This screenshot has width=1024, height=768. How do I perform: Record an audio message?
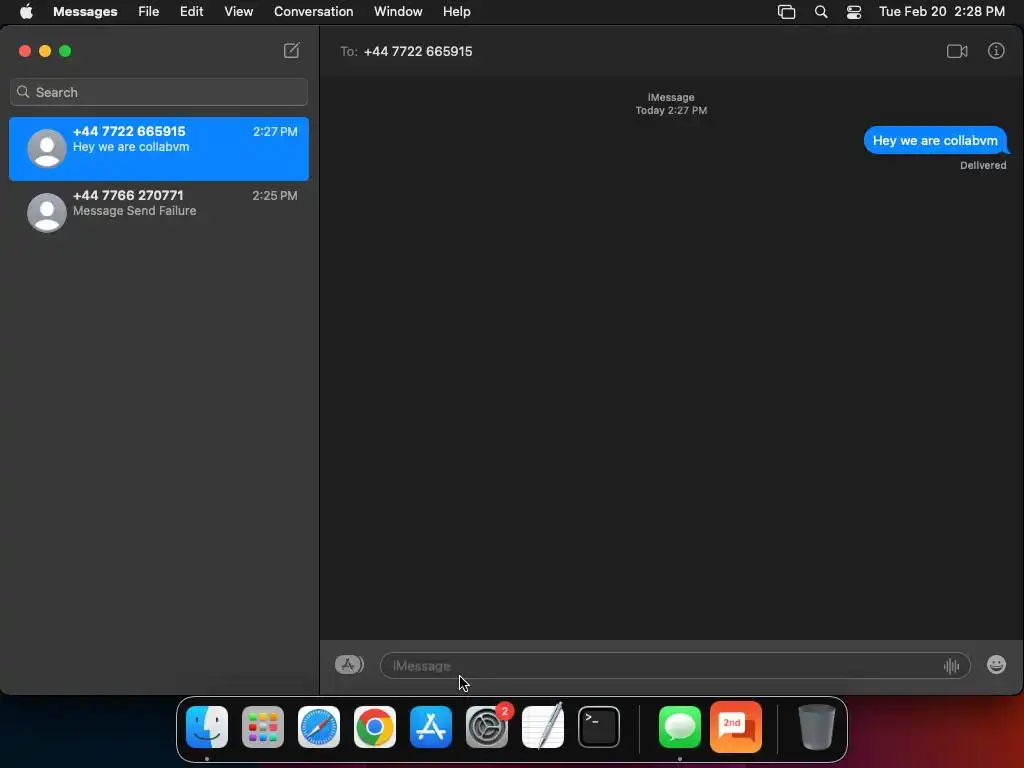pyautogui.click(x=951, y=665)
